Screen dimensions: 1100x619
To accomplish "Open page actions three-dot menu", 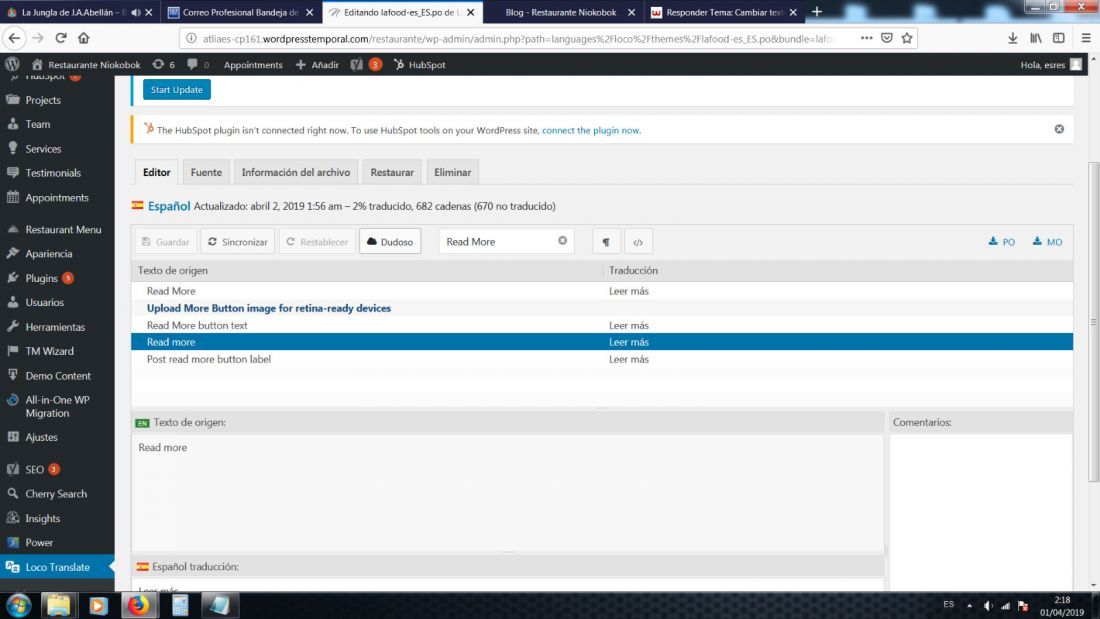I will pos(866,38).
